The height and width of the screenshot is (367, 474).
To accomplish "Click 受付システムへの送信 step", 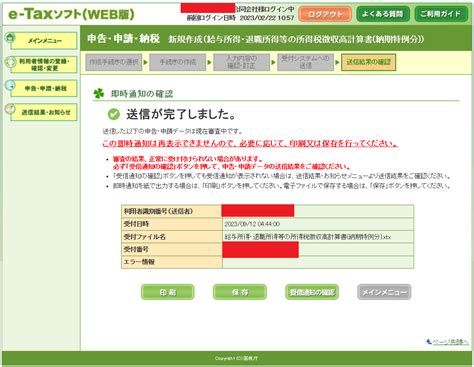I will (305, 62).
